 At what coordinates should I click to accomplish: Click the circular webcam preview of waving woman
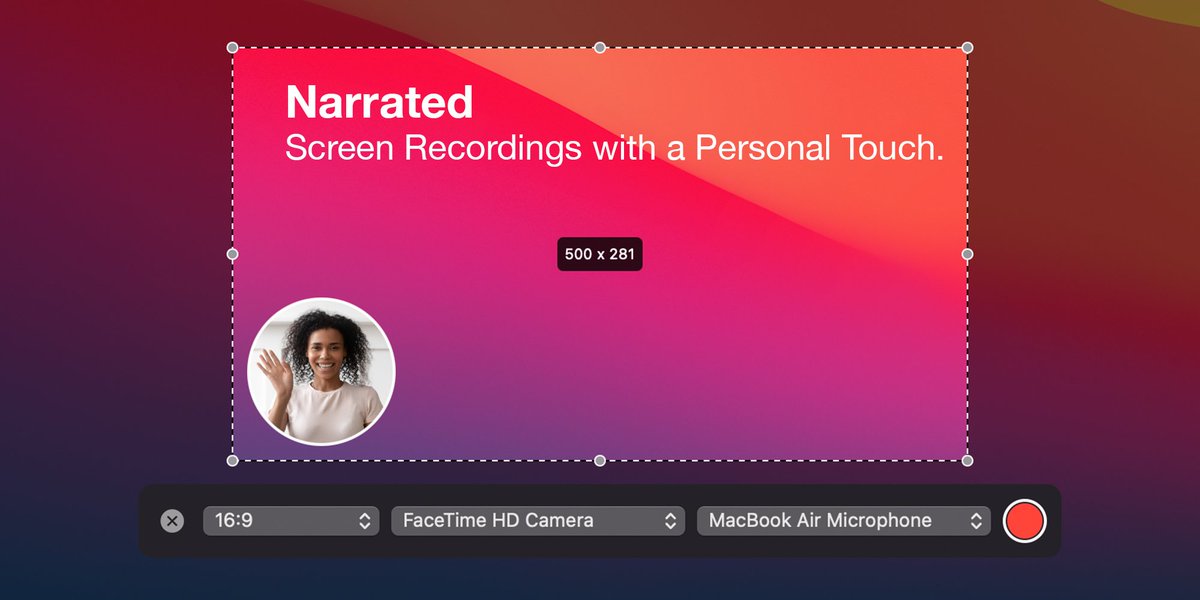pyautogui.click(x=321, y=371)
